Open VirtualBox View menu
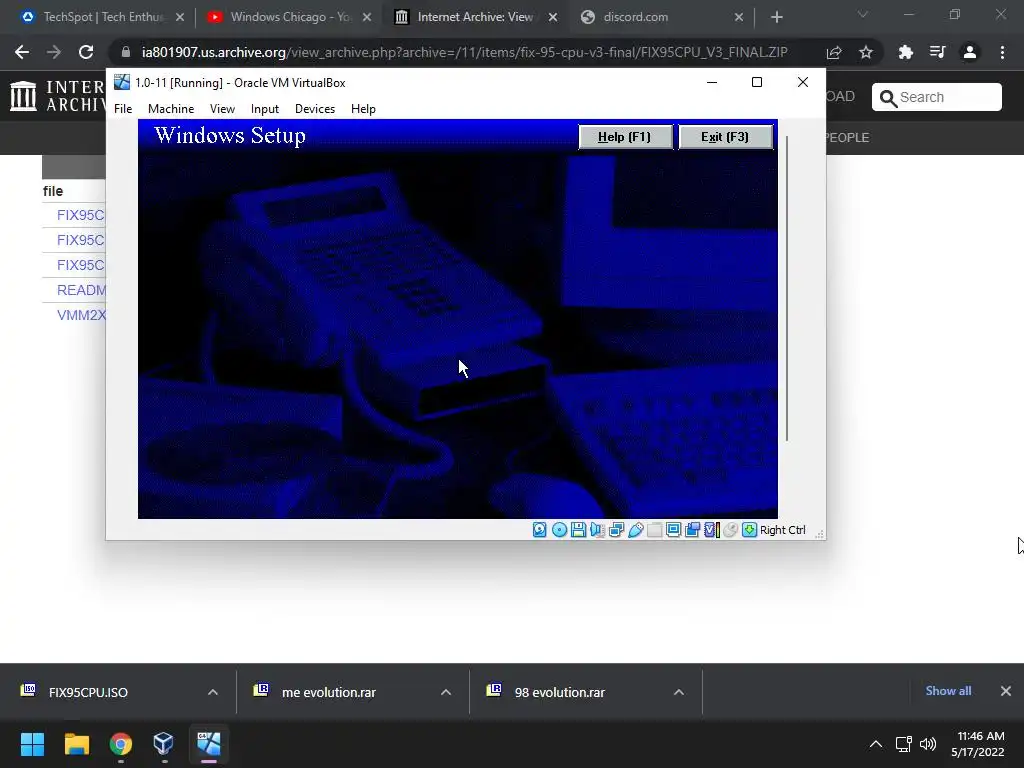1024x768 pixels. 222,109
